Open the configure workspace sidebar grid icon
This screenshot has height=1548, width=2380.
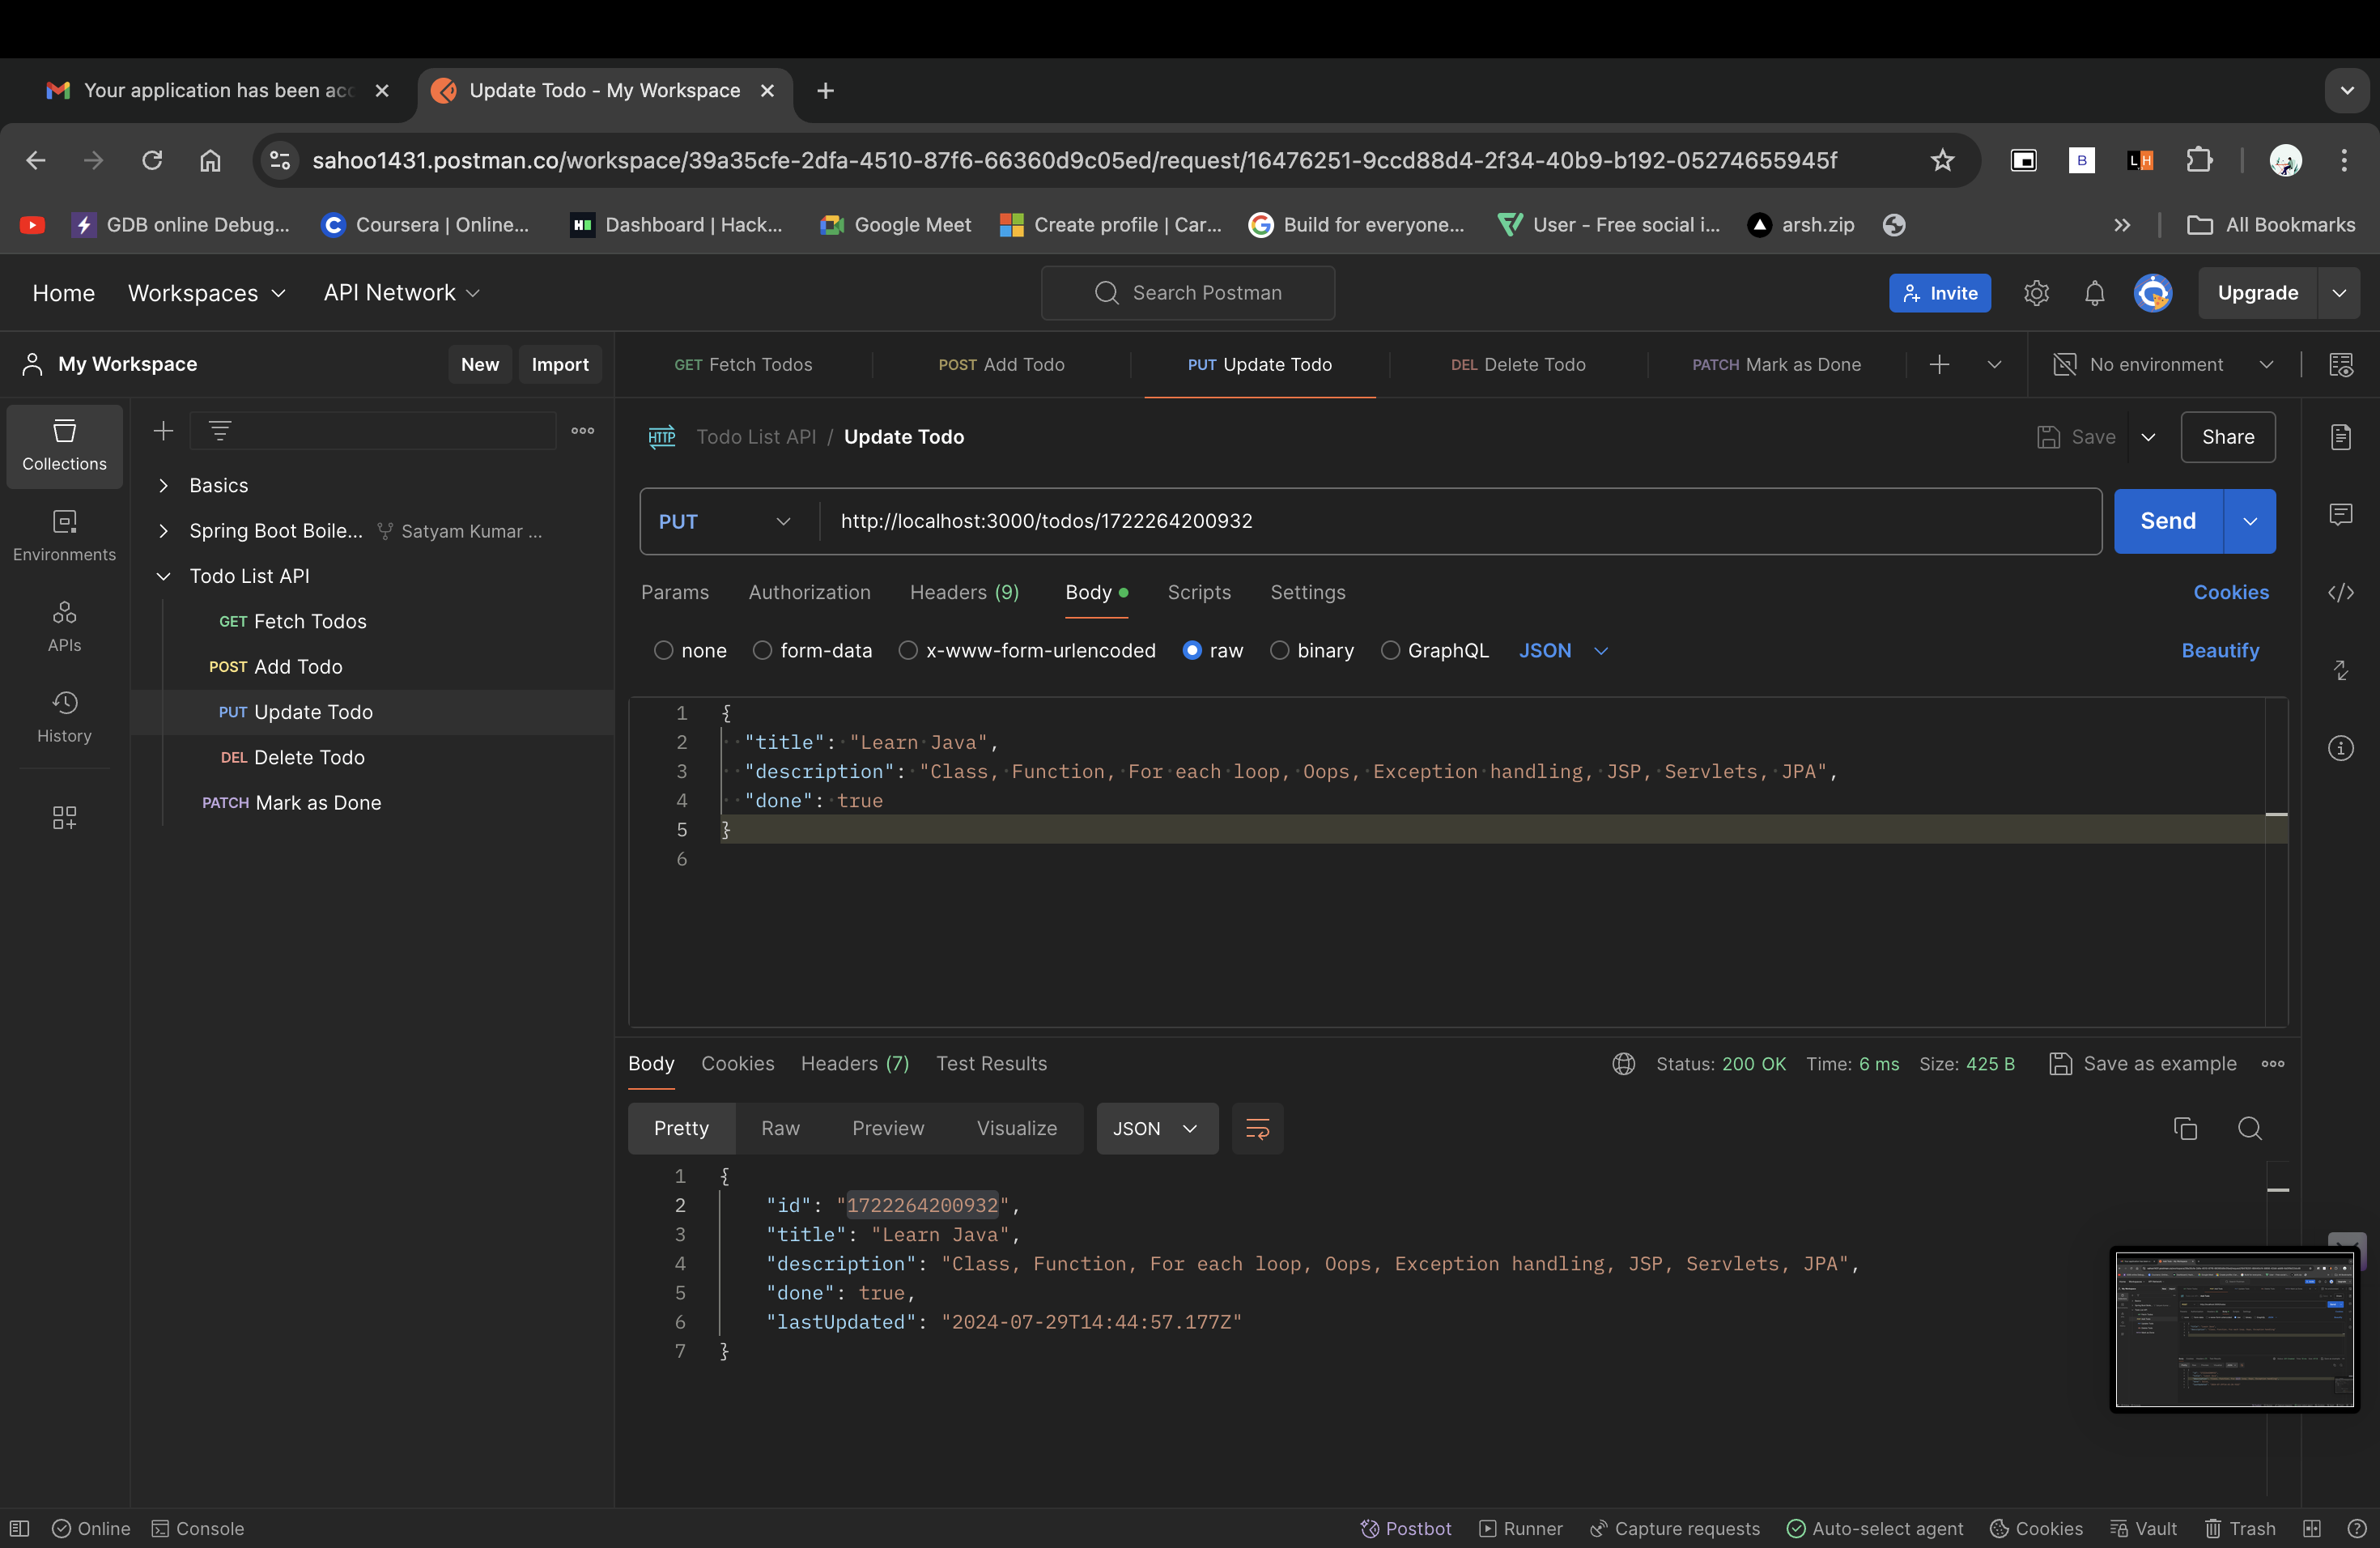pyautogui.click(x=64, y=817)
